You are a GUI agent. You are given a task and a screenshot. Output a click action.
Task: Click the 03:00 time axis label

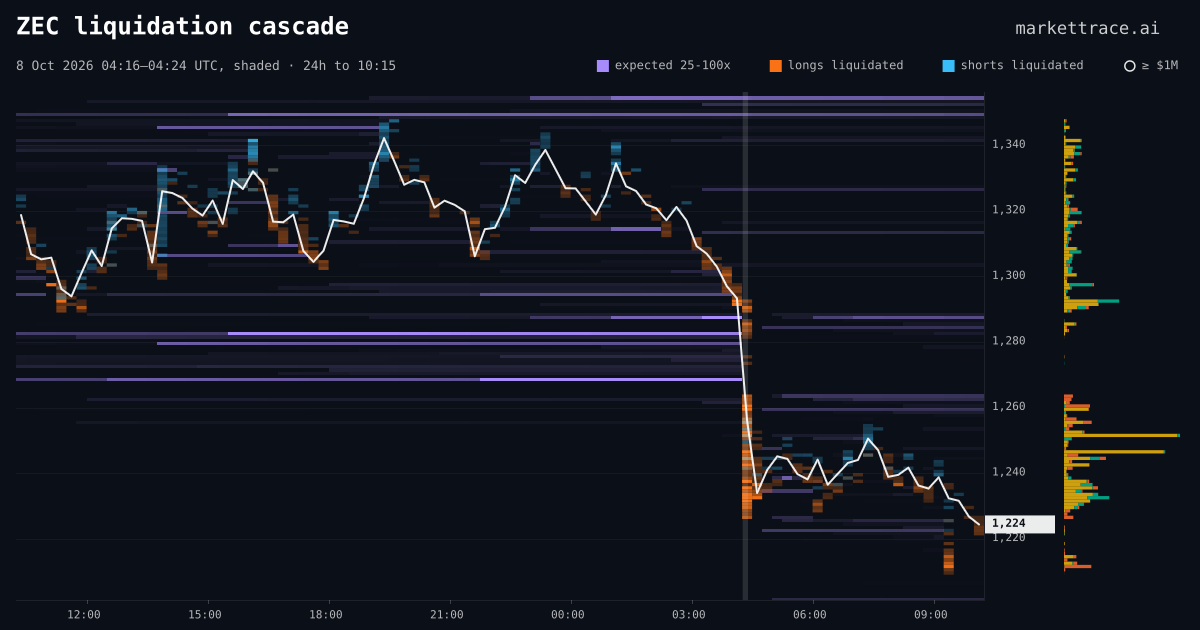click(x=689, y=615)
